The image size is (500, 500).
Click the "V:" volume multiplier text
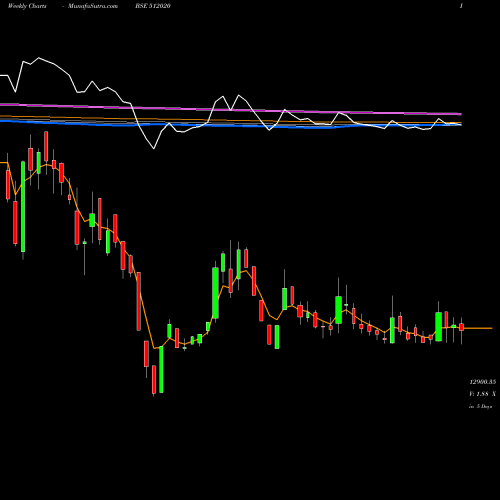click(482, 394)
